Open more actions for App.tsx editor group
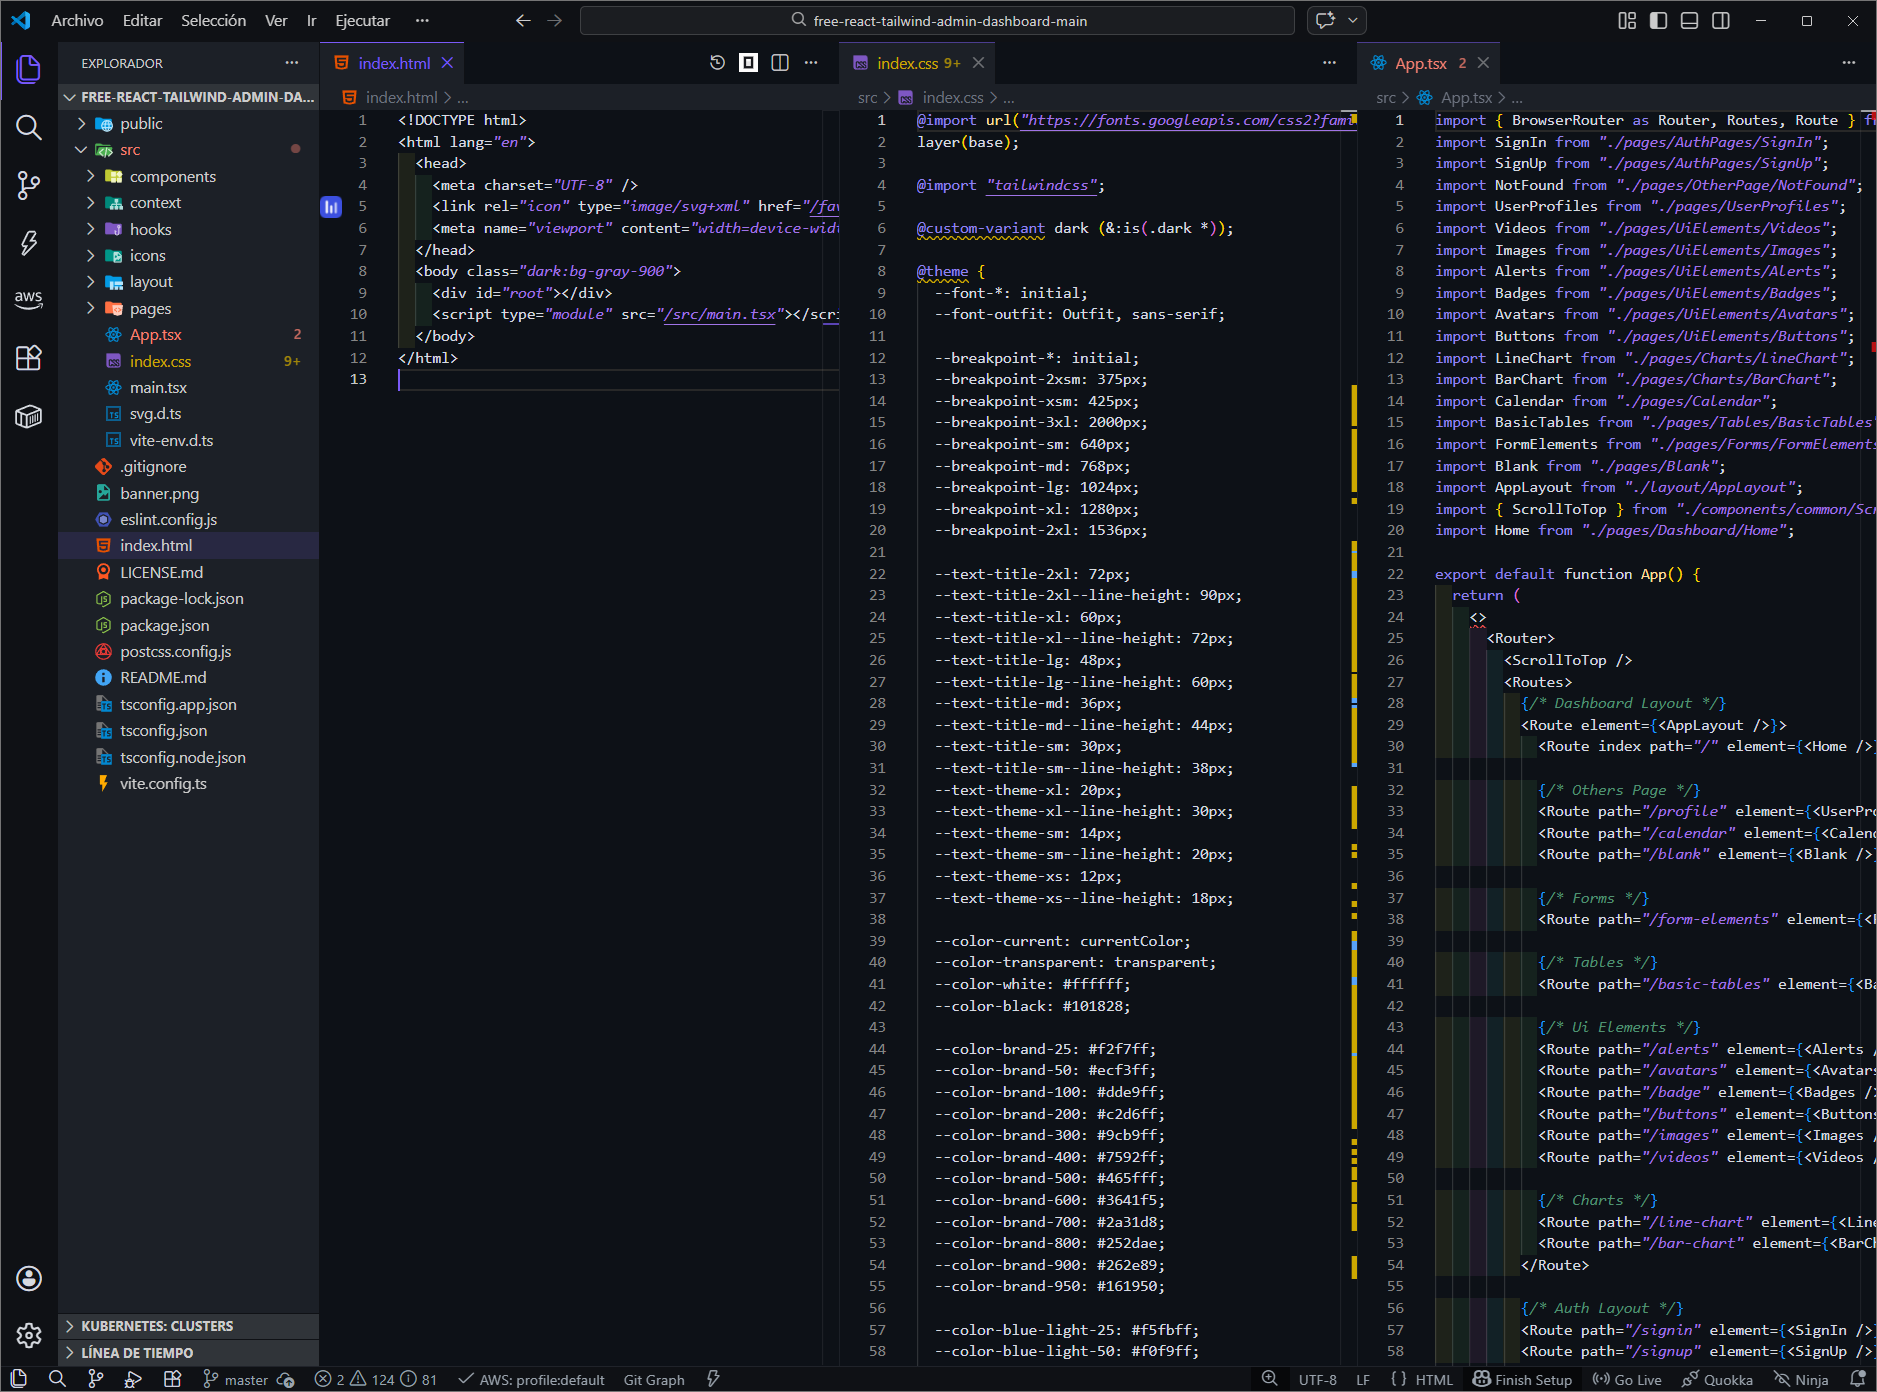 [1848, 63]
